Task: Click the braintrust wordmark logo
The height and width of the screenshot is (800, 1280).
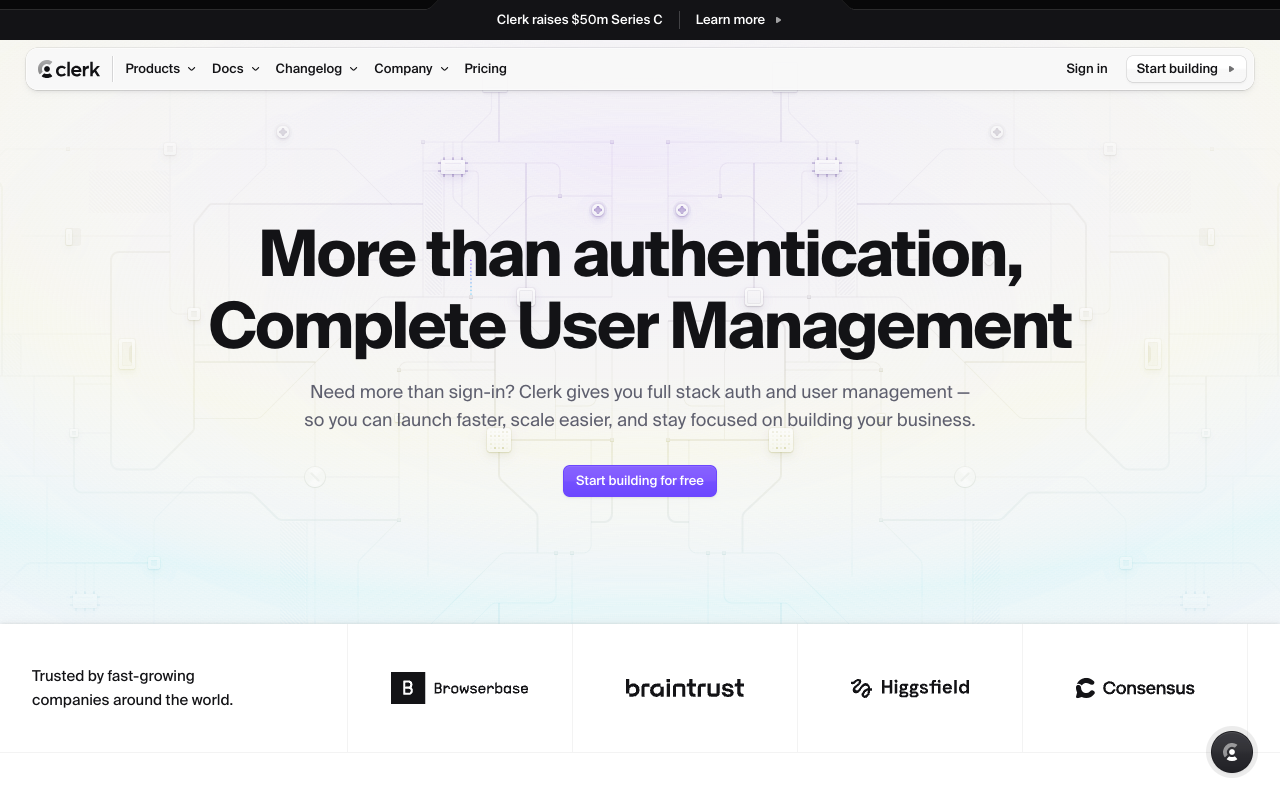Action: coord(684,687)
